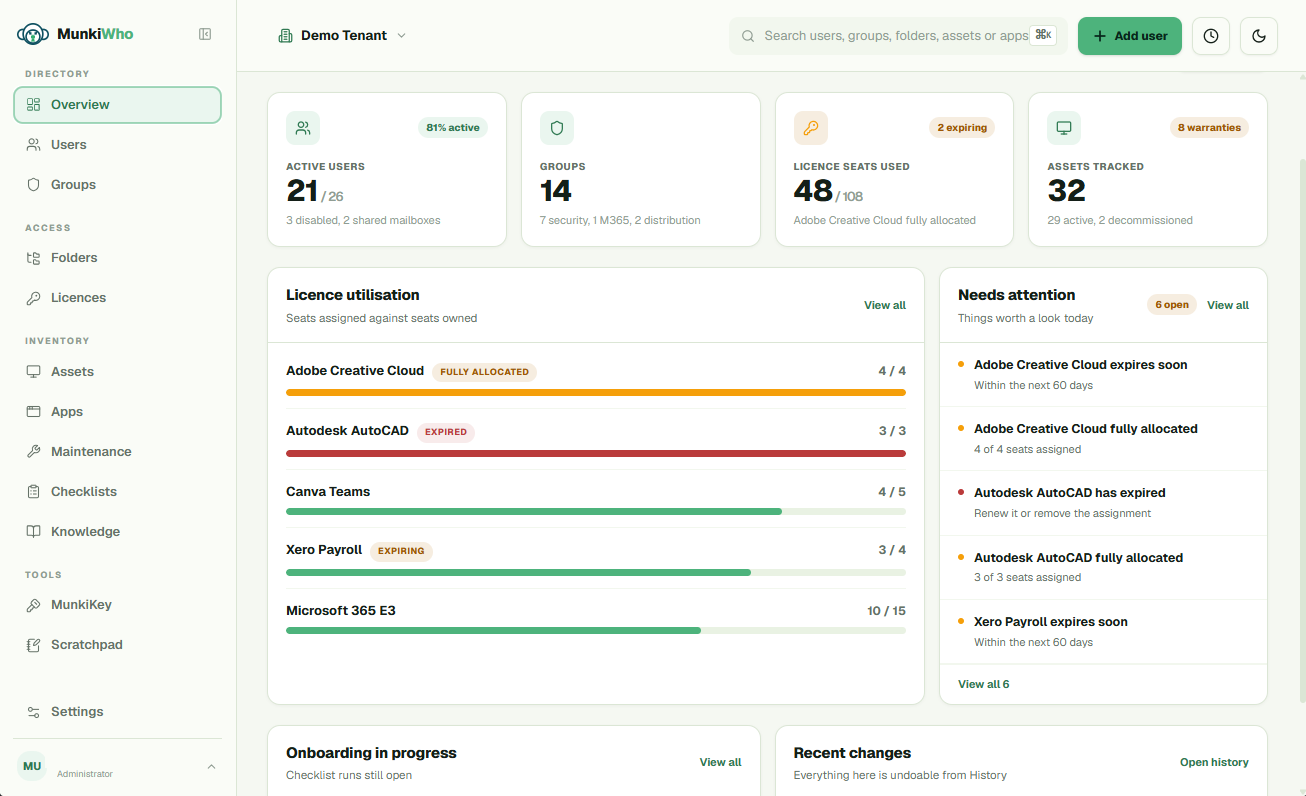Click the 8 warranties badge
This screenshot has height=796, width=1306.
(1209, 128)
